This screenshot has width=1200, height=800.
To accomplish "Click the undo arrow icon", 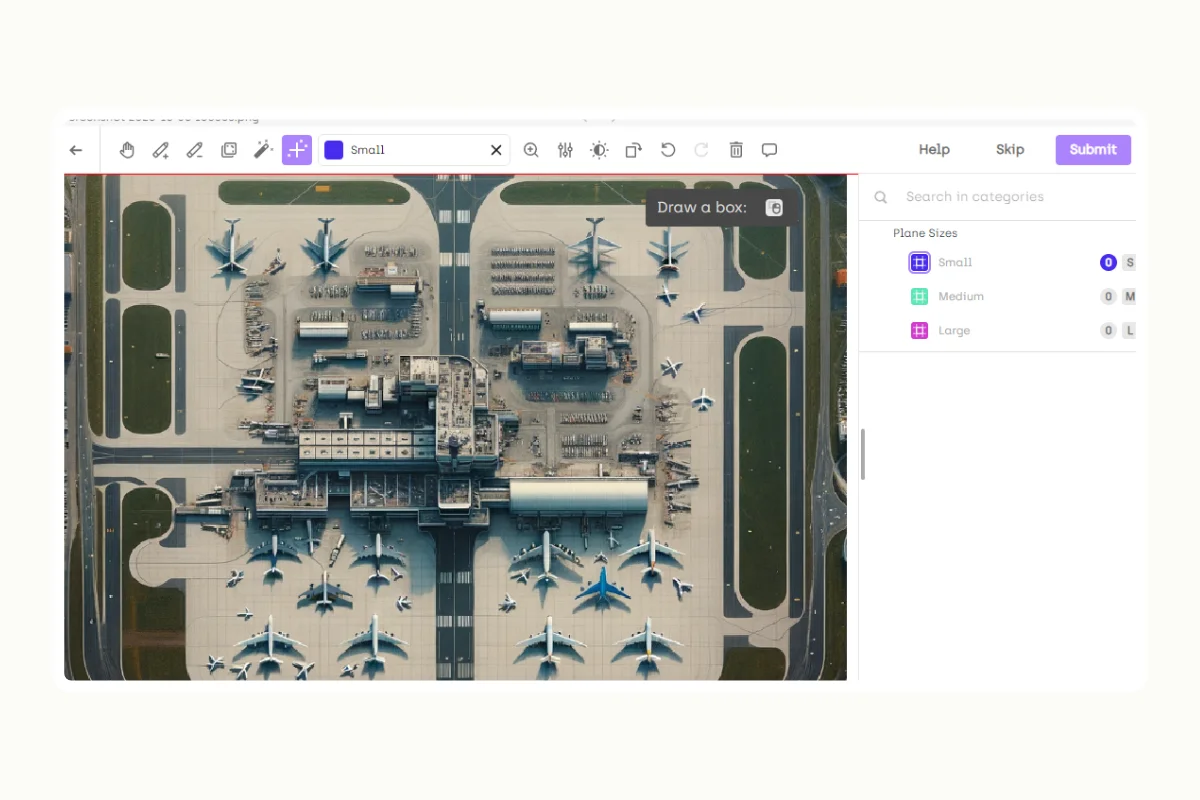I will point(668,150).
